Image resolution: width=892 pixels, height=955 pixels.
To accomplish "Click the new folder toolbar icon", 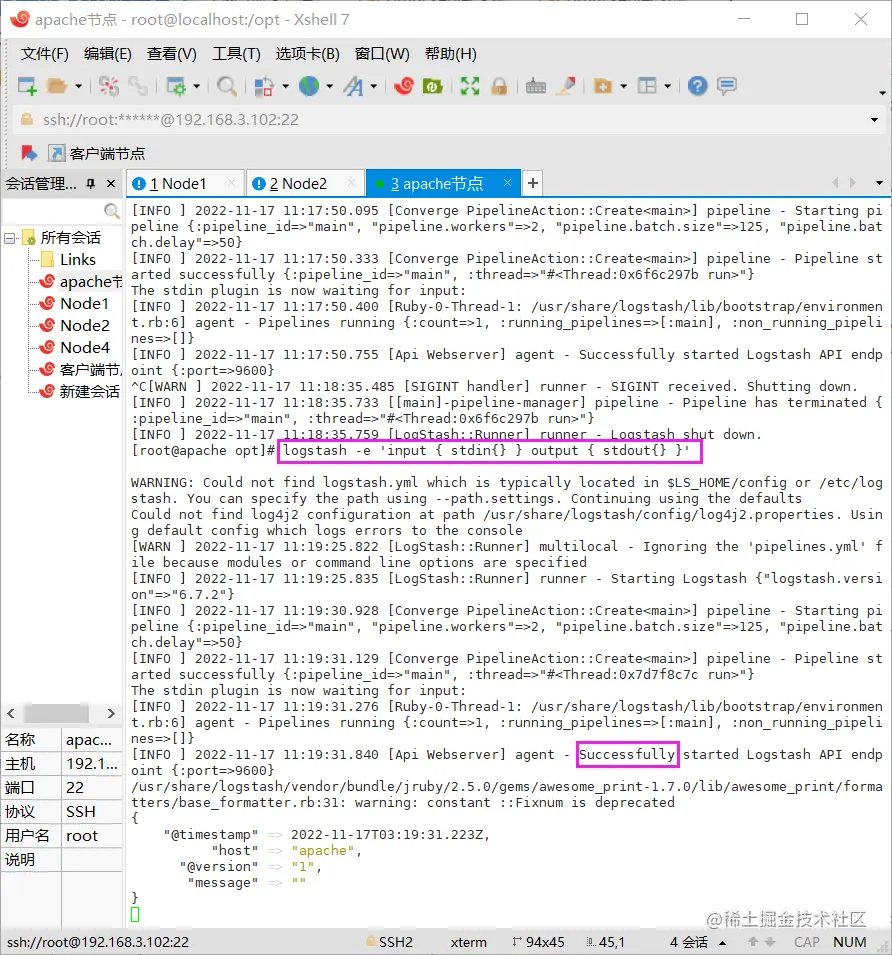I will pyautogui.click(x=603, y=86).
